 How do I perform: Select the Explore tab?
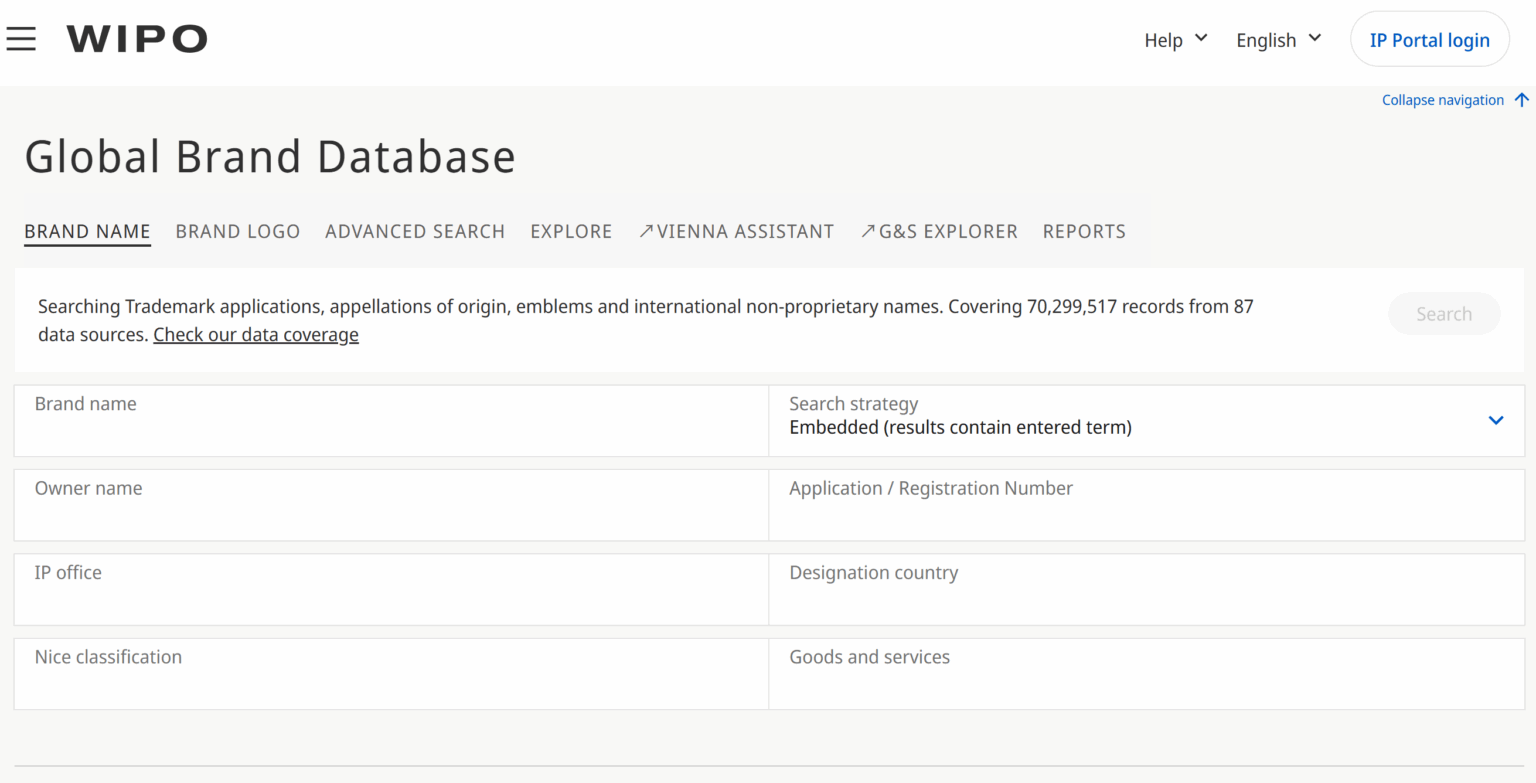(x=571, y=231)
